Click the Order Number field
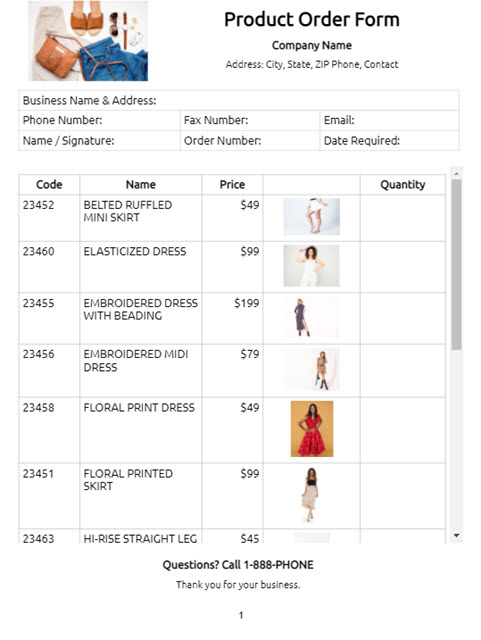This screenshot has height=640, width=481. (250, 141)
